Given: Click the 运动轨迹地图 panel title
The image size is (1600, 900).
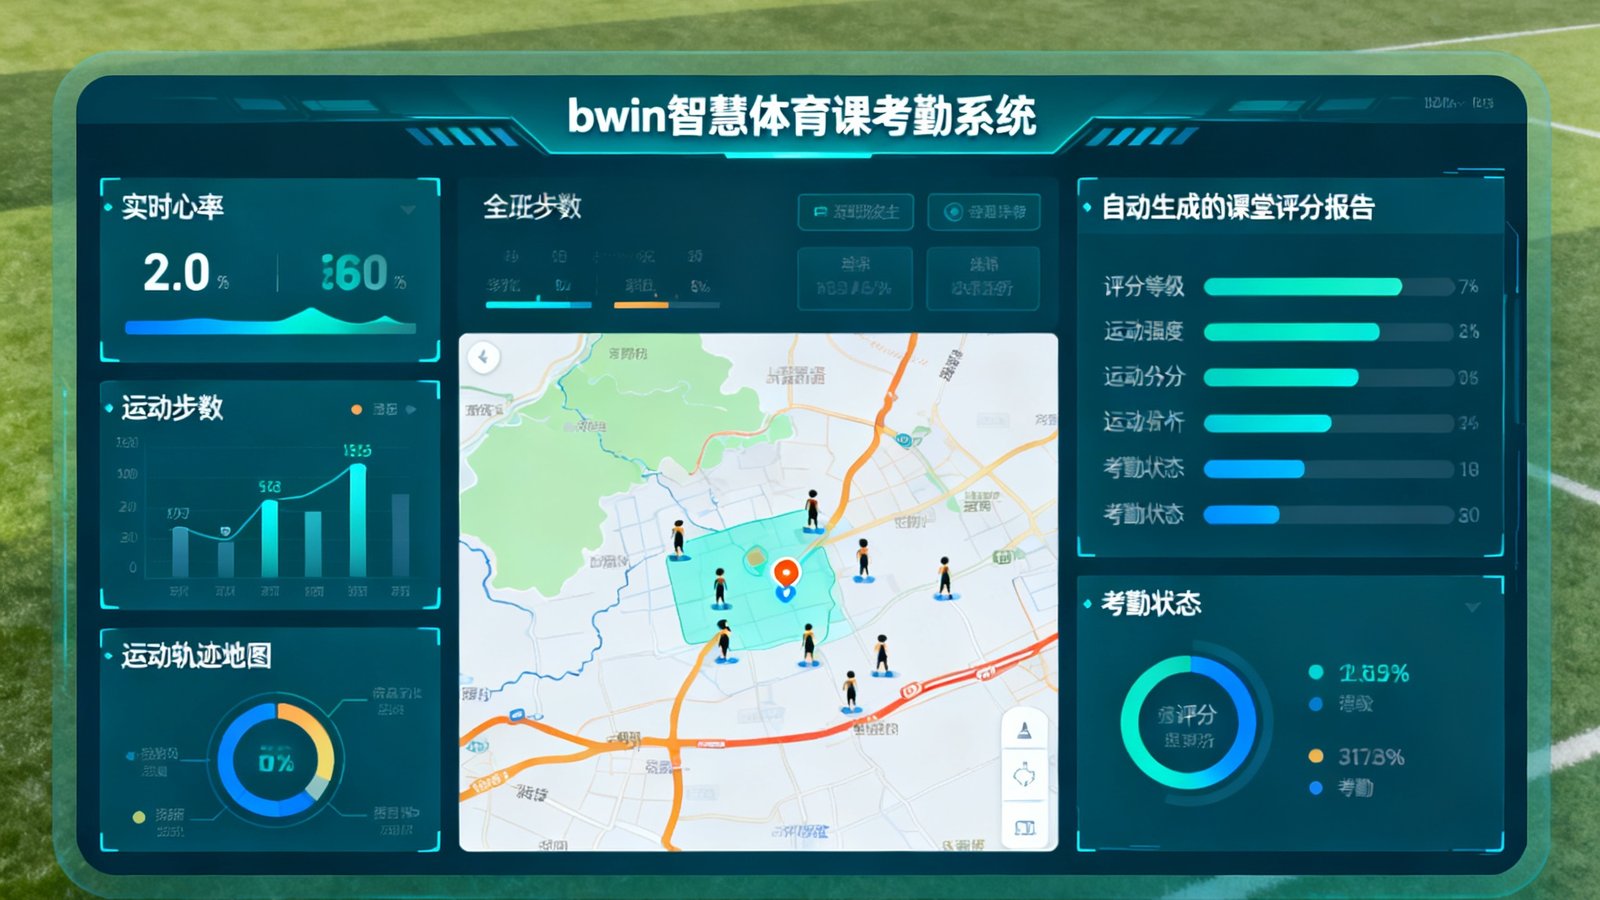Looking at the screenshot, I should click(196, 656).
